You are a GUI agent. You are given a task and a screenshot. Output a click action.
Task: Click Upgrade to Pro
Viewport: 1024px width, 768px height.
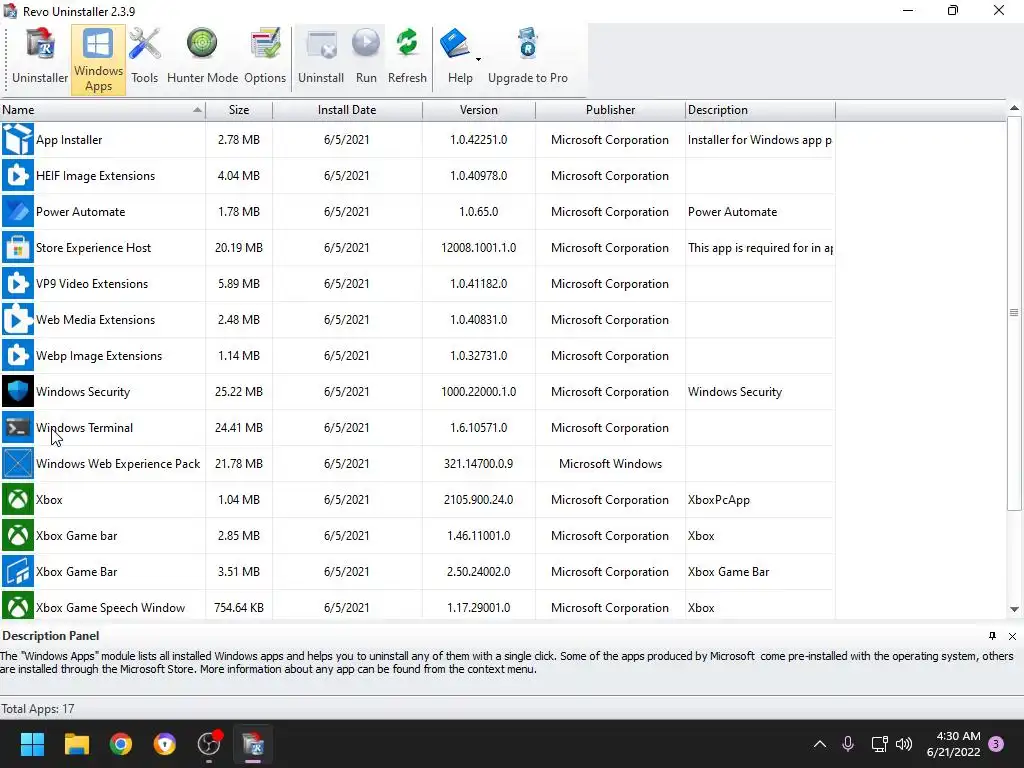(x=528, y=57)
